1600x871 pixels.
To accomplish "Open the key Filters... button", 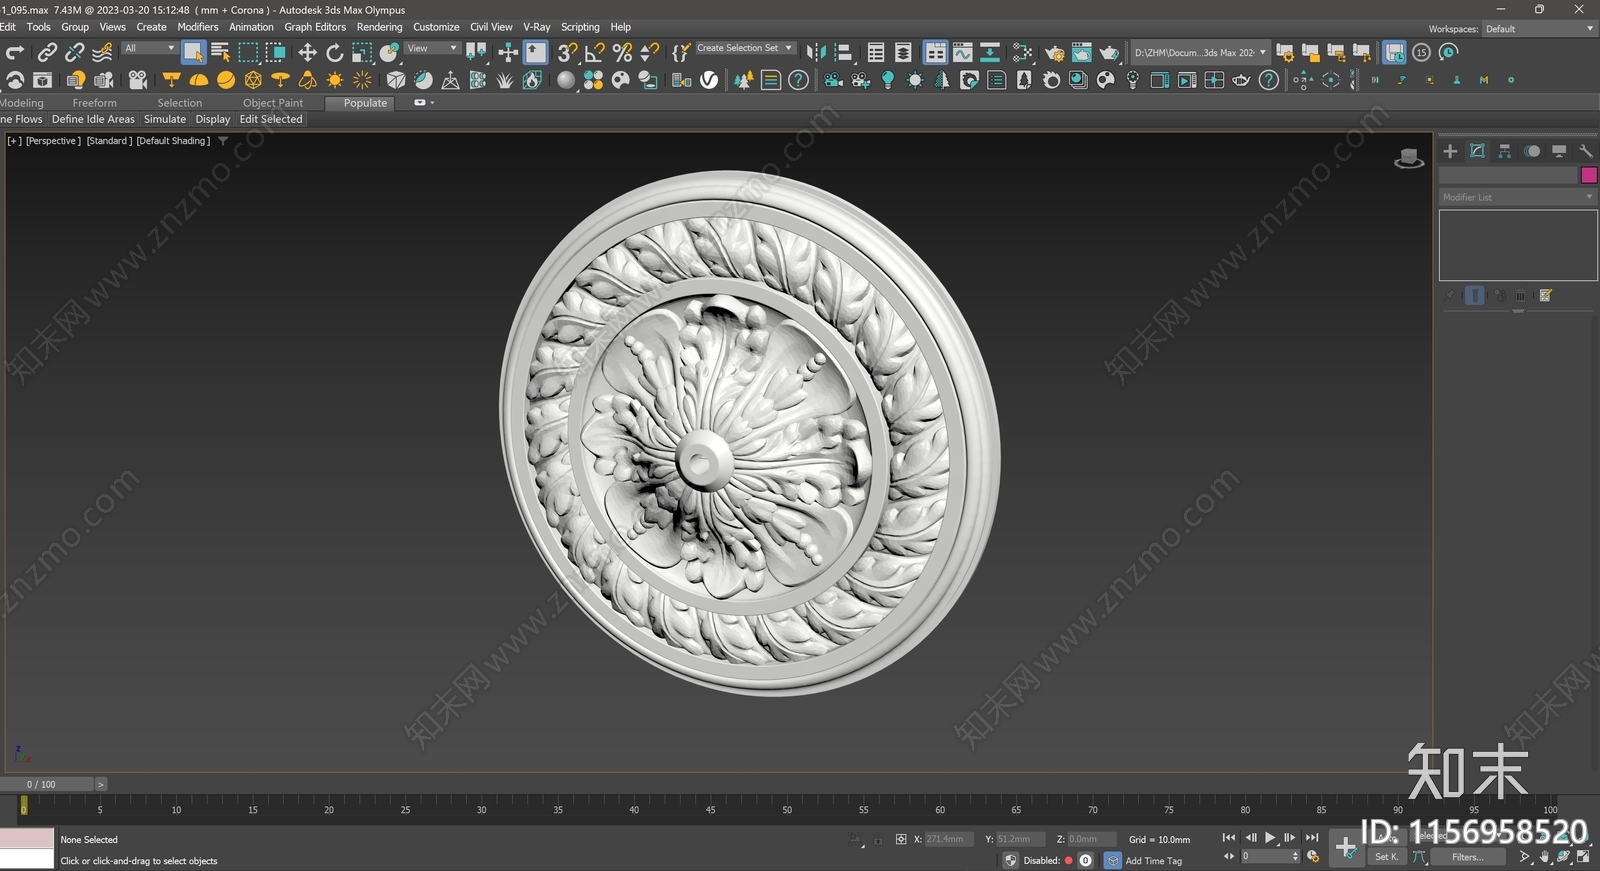I will click(x=1468, y=857).
